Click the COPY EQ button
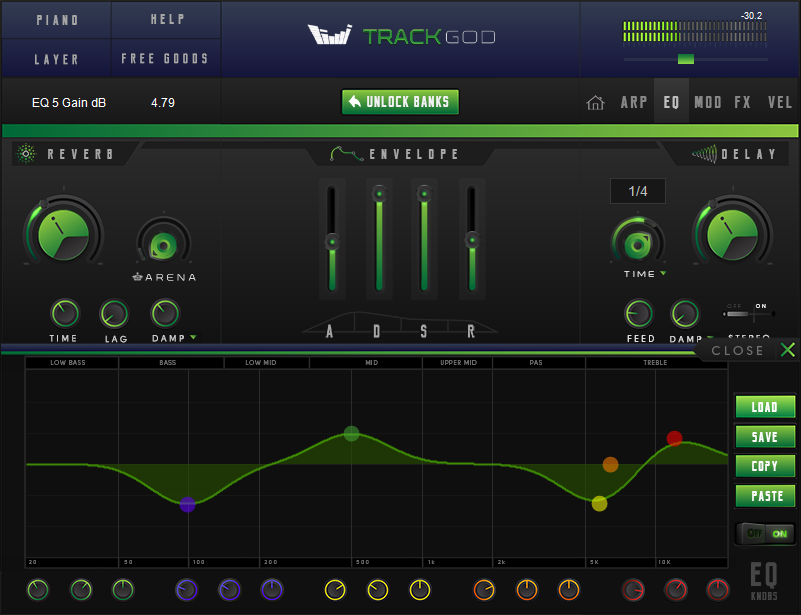Screen dimensions: 801x615 [x=765, y=466]
